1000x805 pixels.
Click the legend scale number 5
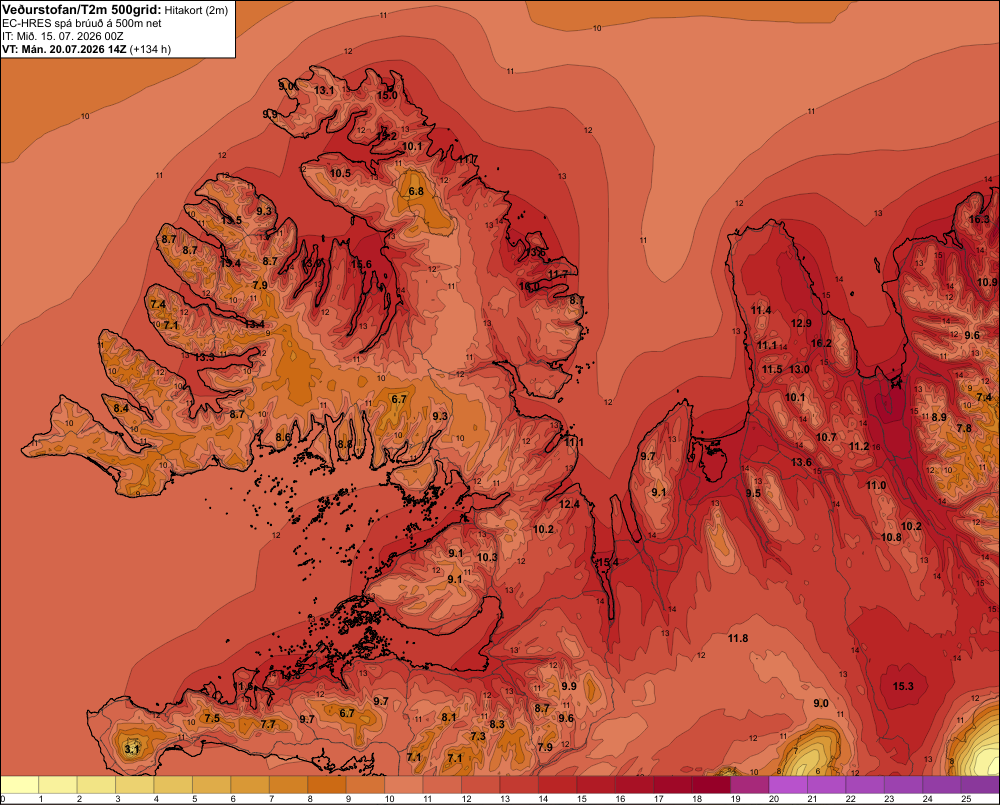pyautogui.click(x=195, y=799)
